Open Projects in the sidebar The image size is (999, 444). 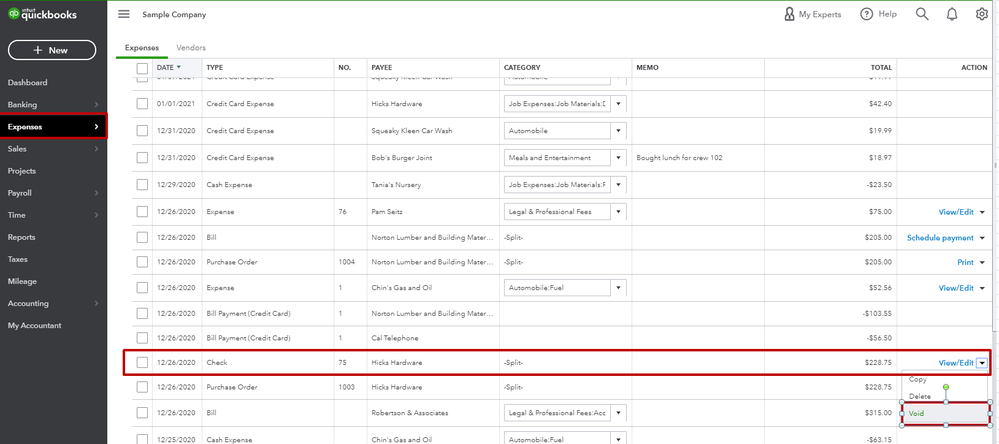pyautogui.click(x=22, y=171)
